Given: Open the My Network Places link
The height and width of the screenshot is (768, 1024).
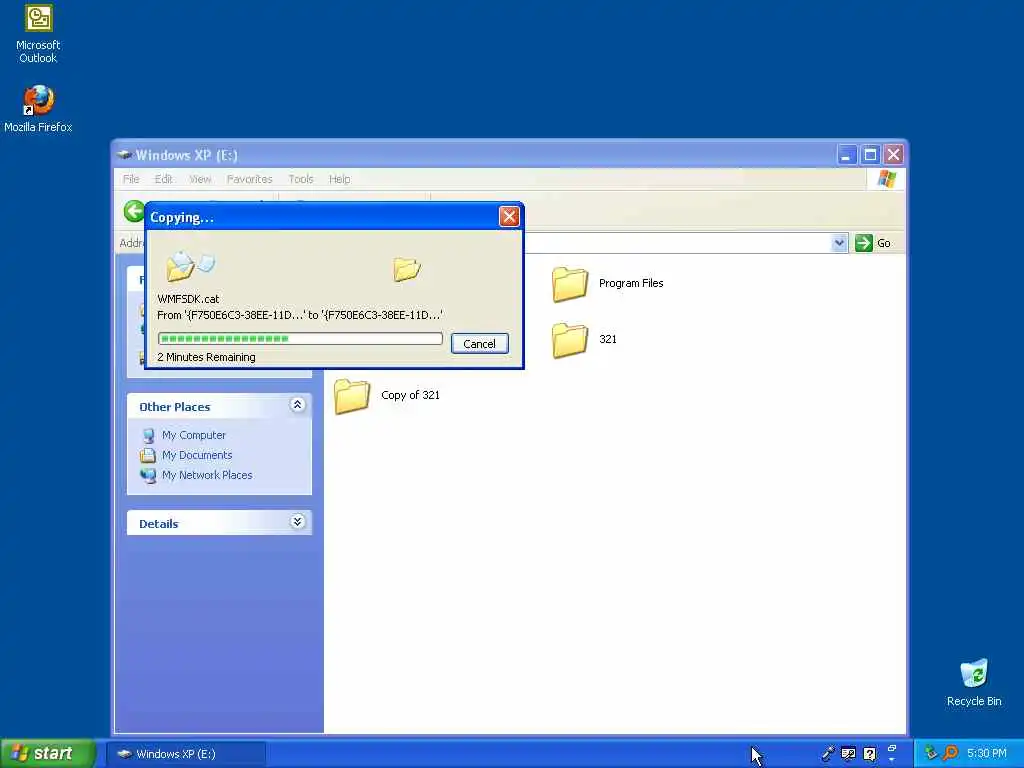Looking at the screenshot, I should tap(207, 475).
